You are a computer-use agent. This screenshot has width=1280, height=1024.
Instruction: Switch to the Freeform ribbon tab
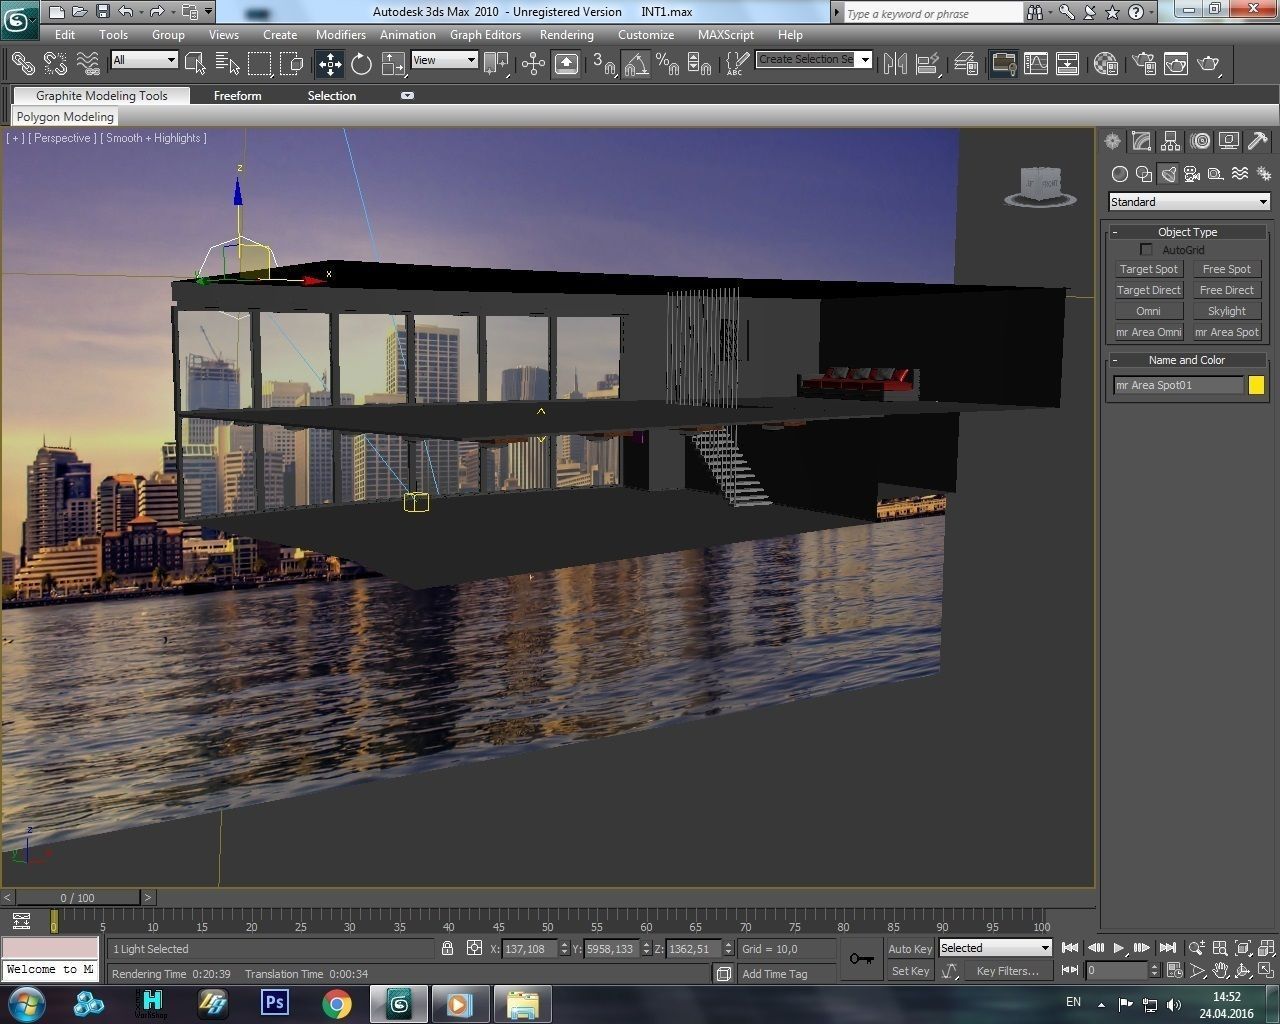pyautogui.click(x=238, y=96)
